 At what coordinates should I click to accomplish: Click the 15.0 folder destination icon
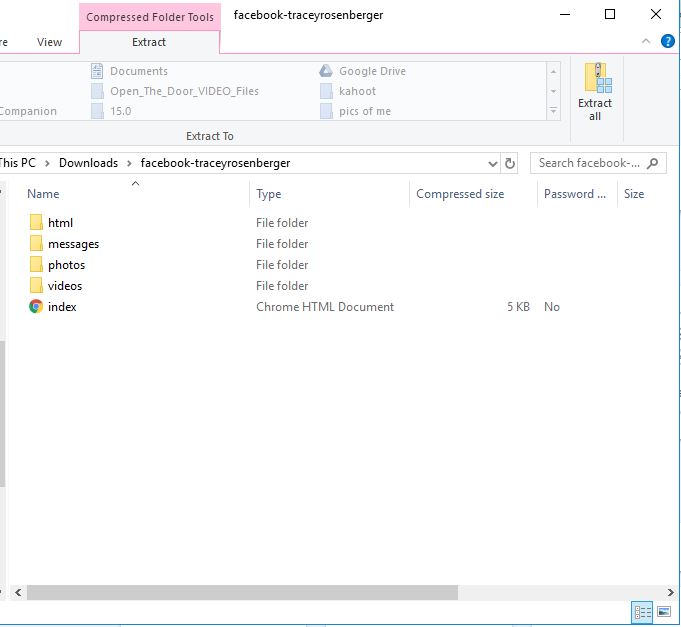97,111
